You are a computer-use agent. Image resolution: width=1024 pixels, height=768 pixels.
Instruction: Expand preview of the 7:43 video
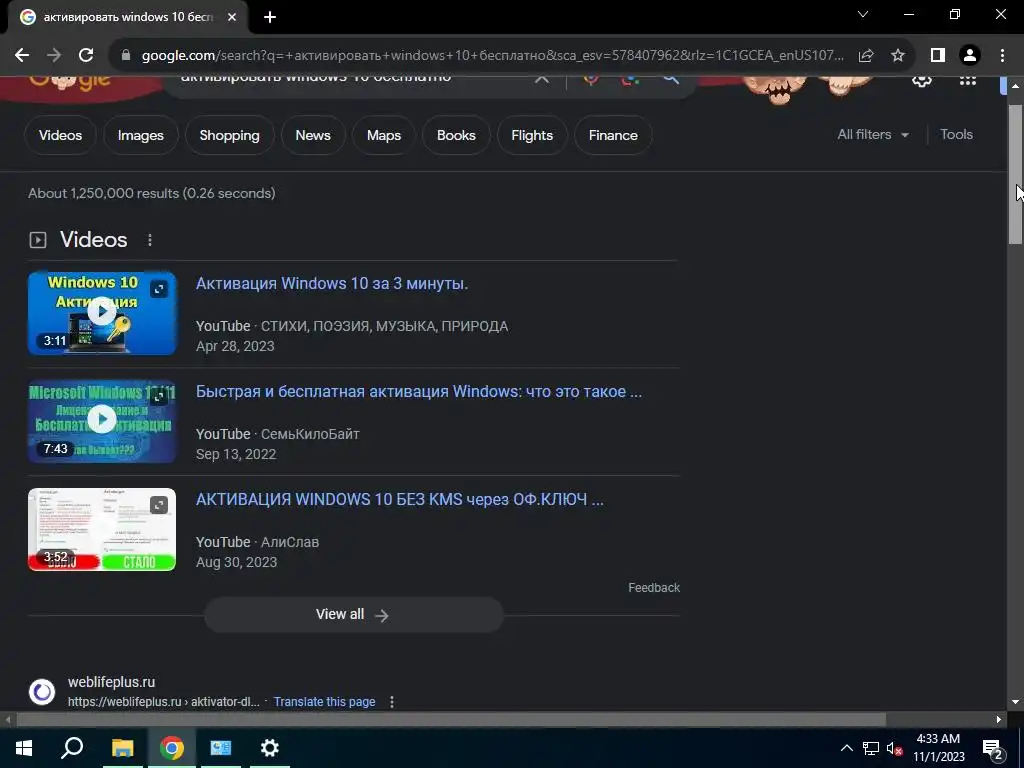(159, 396)
